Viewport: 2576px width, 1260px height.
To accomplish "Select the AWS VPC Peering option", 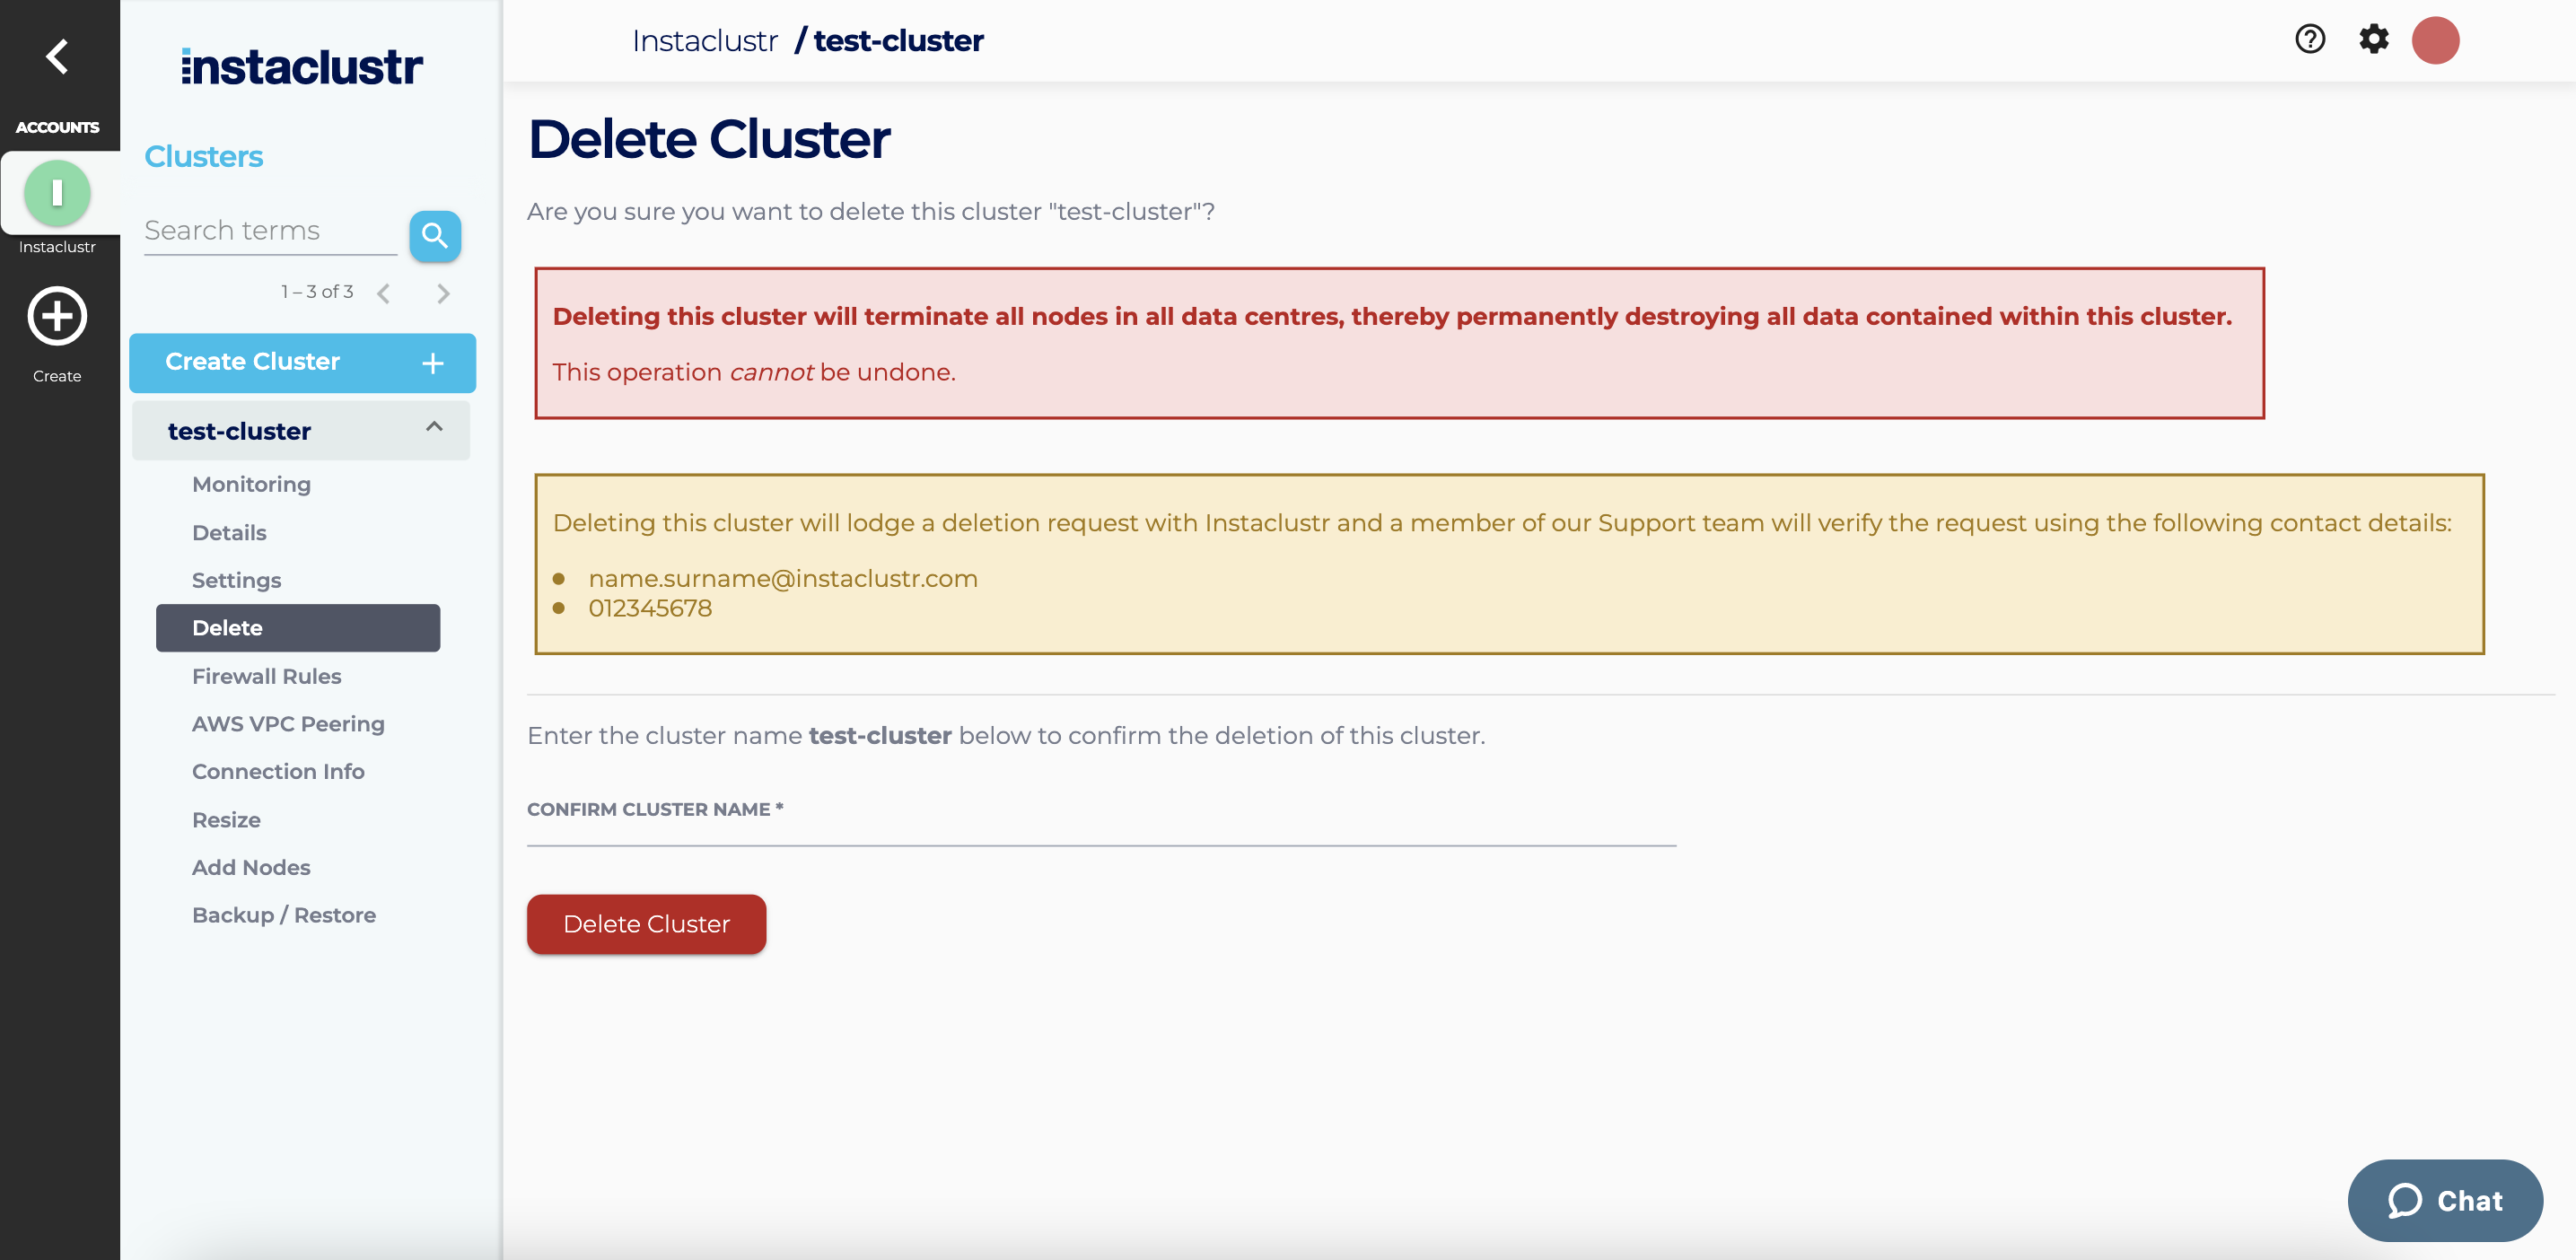I will (287, 722).
